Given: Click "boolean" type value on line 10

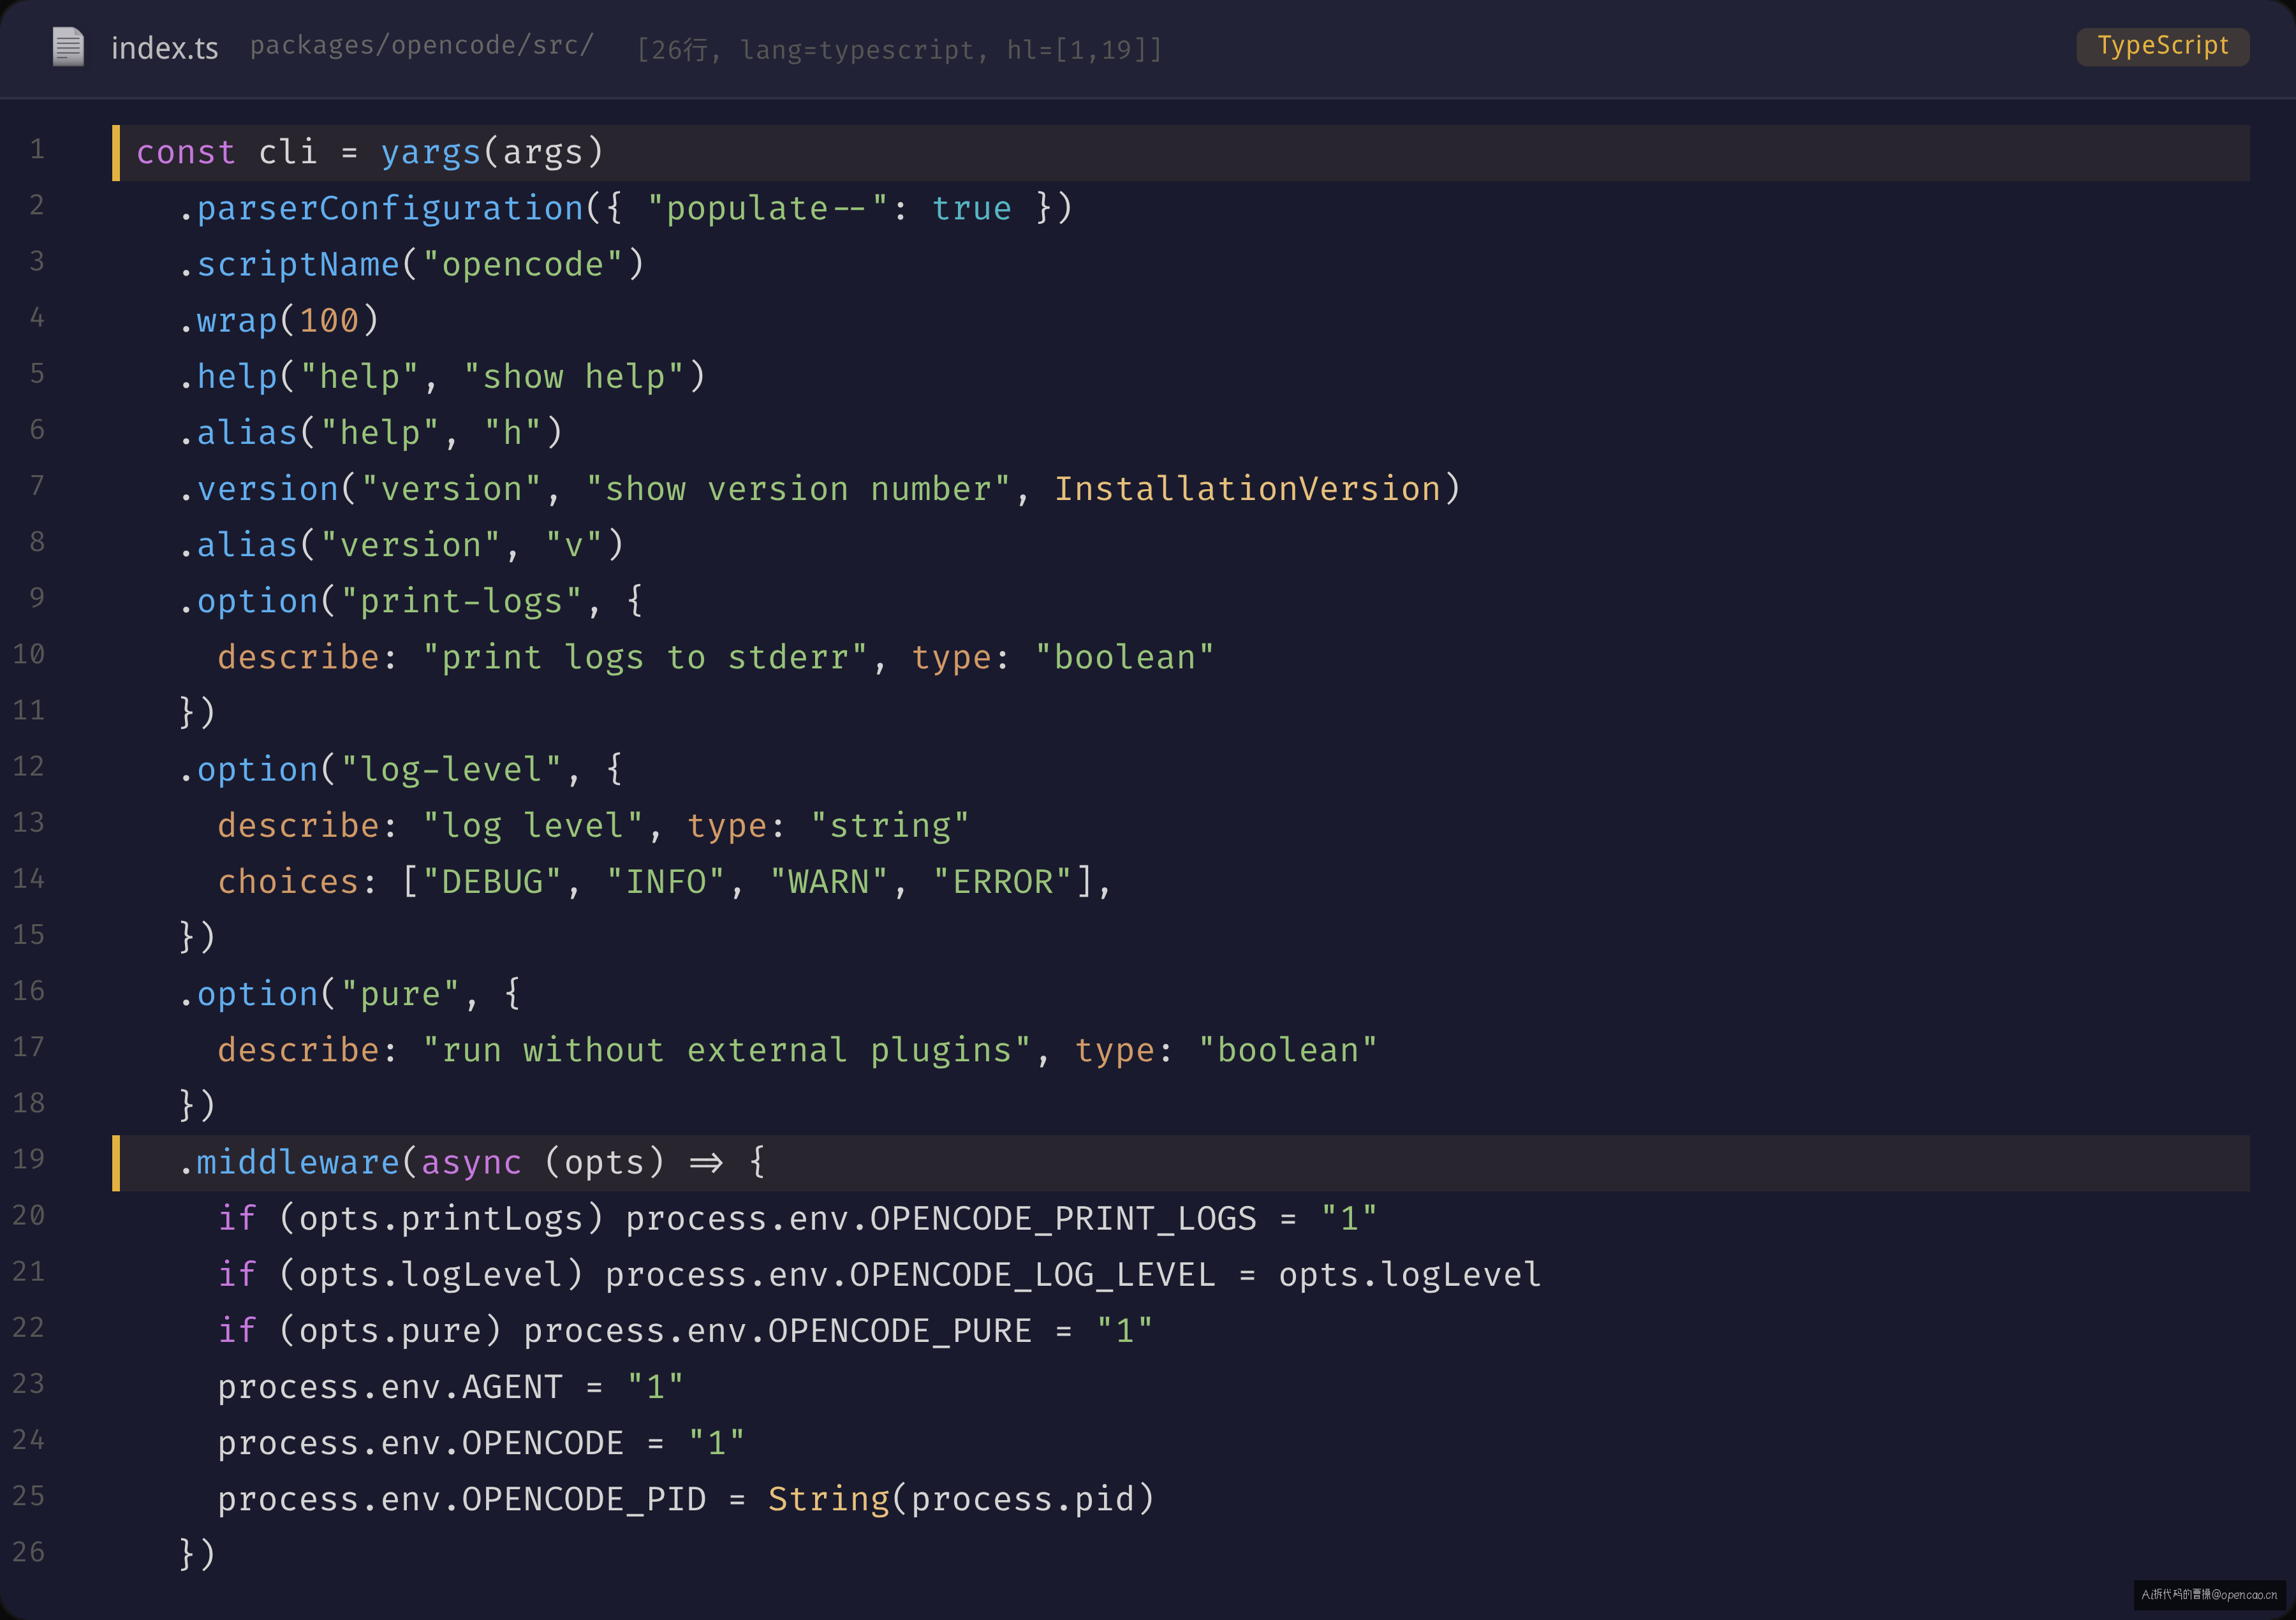Looking at the screenshot, I should tap(1125, 657).
